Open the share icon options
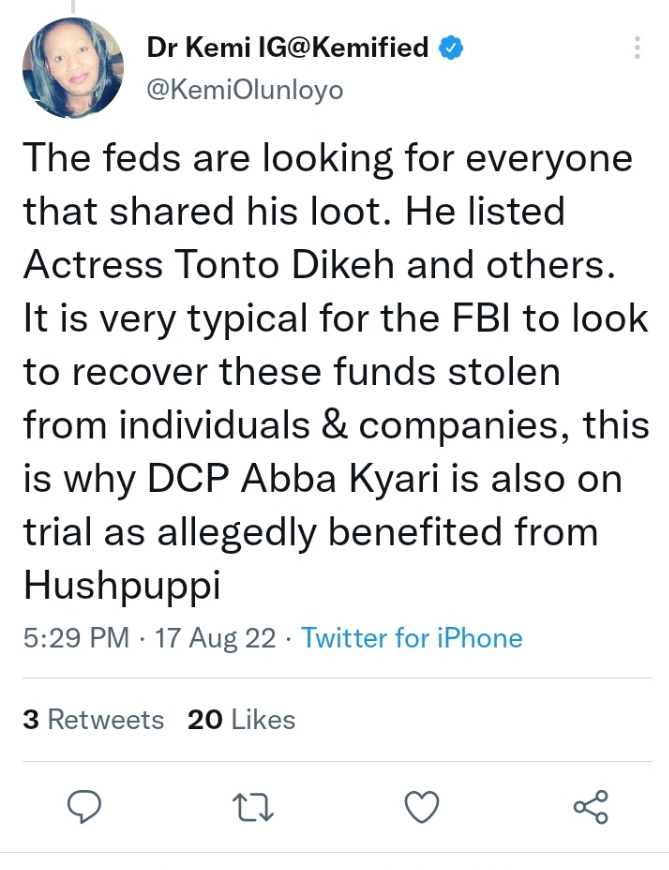This screenshot has width=669, height=870. (590, 806)
